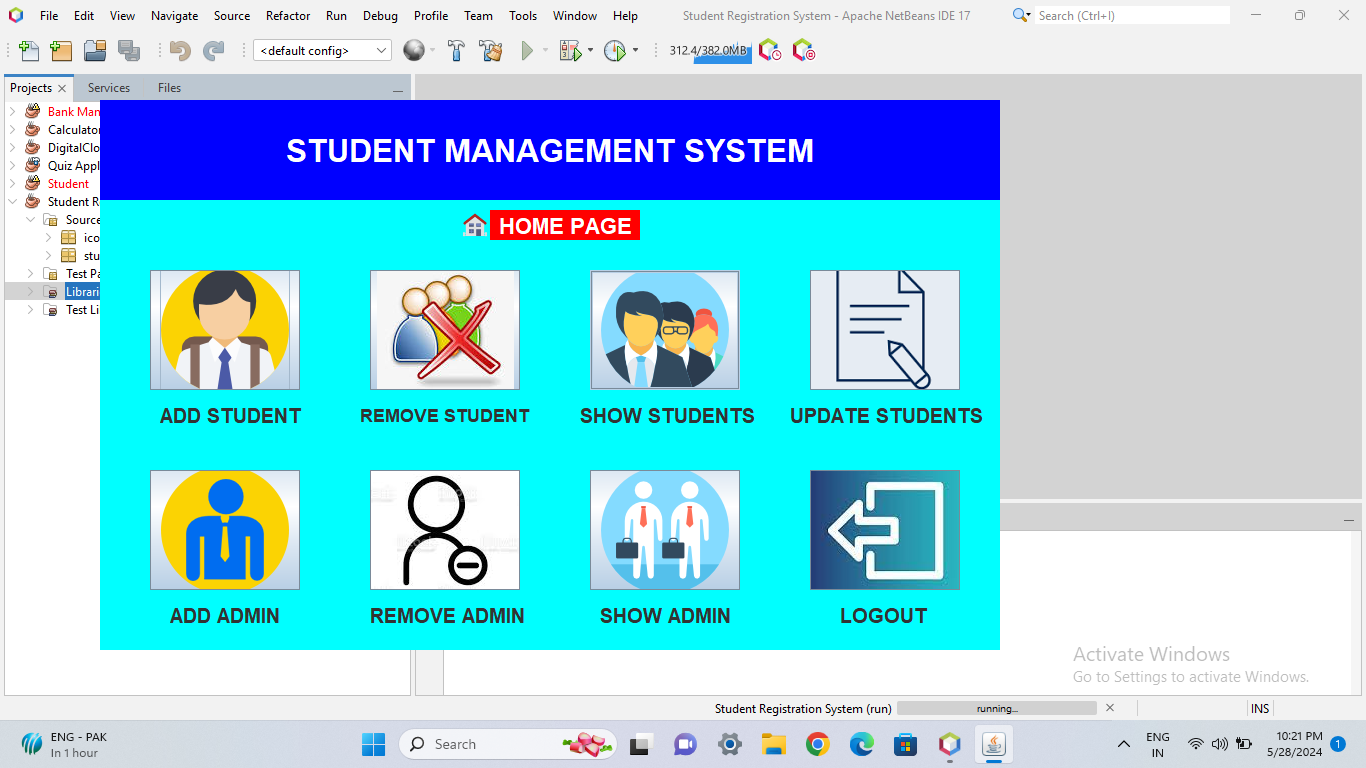Open the default config dropdown
The height and width of the screenshot is (768, 1366).
point(322,50)
